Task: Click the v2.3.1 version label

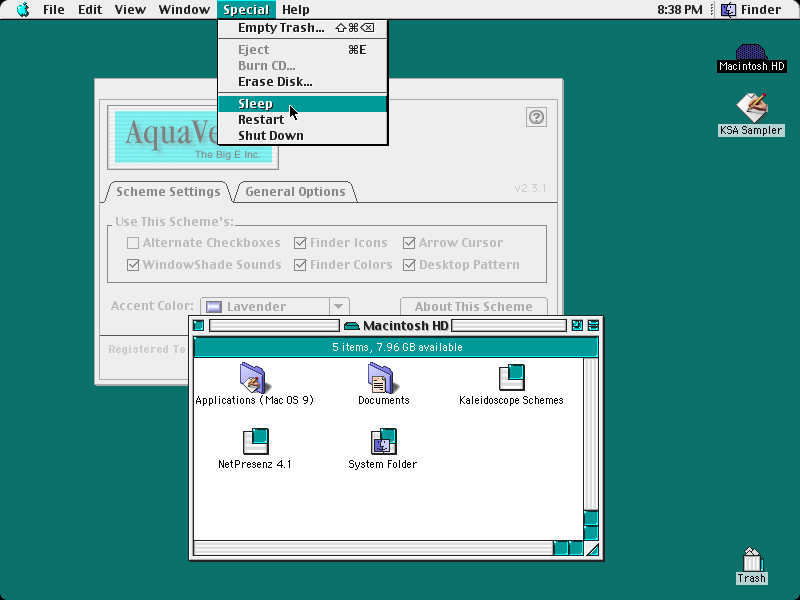Action: [x=530, y=188]
